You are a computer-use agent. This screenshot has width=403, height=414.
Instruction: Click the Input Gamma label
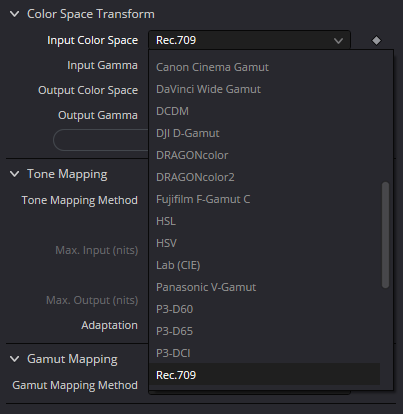tap(102, 65)
